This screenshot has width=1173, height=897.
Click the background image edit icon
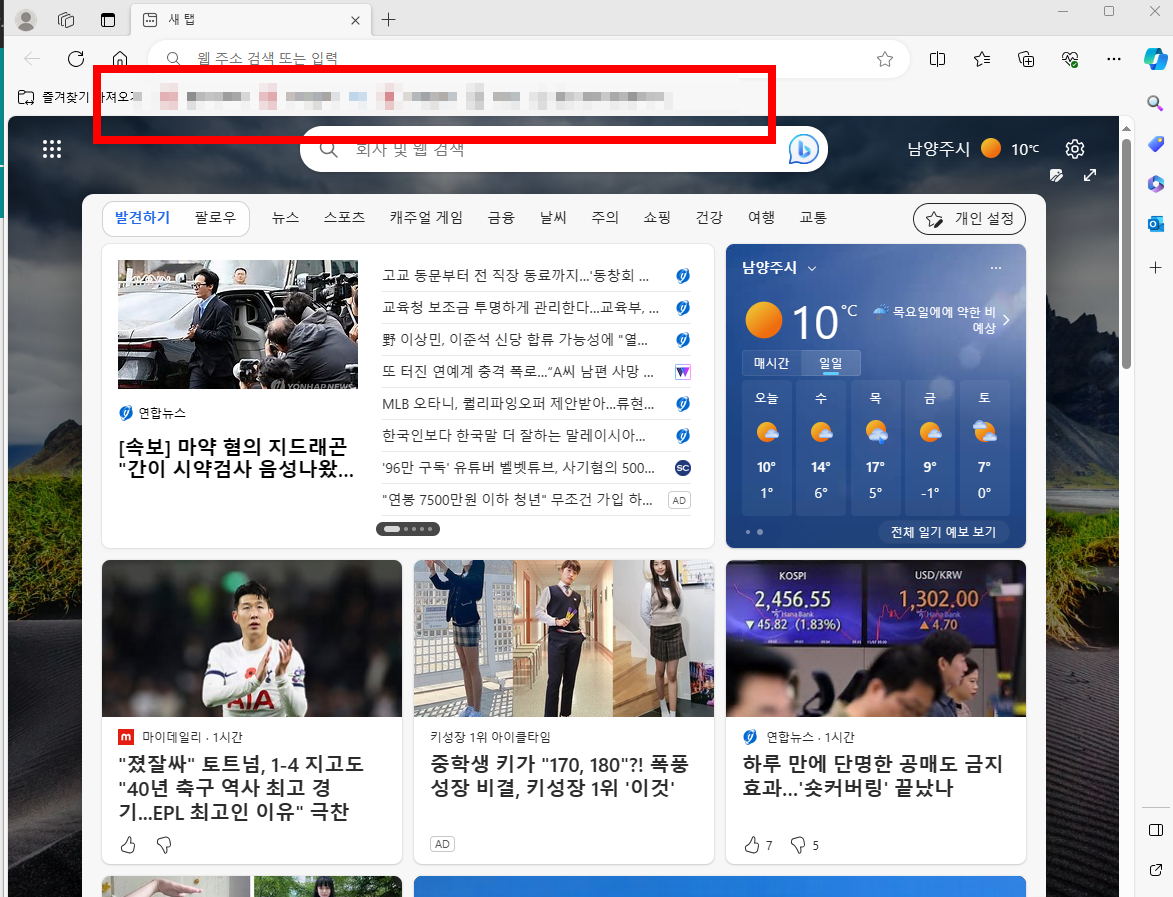(1056, 175)
